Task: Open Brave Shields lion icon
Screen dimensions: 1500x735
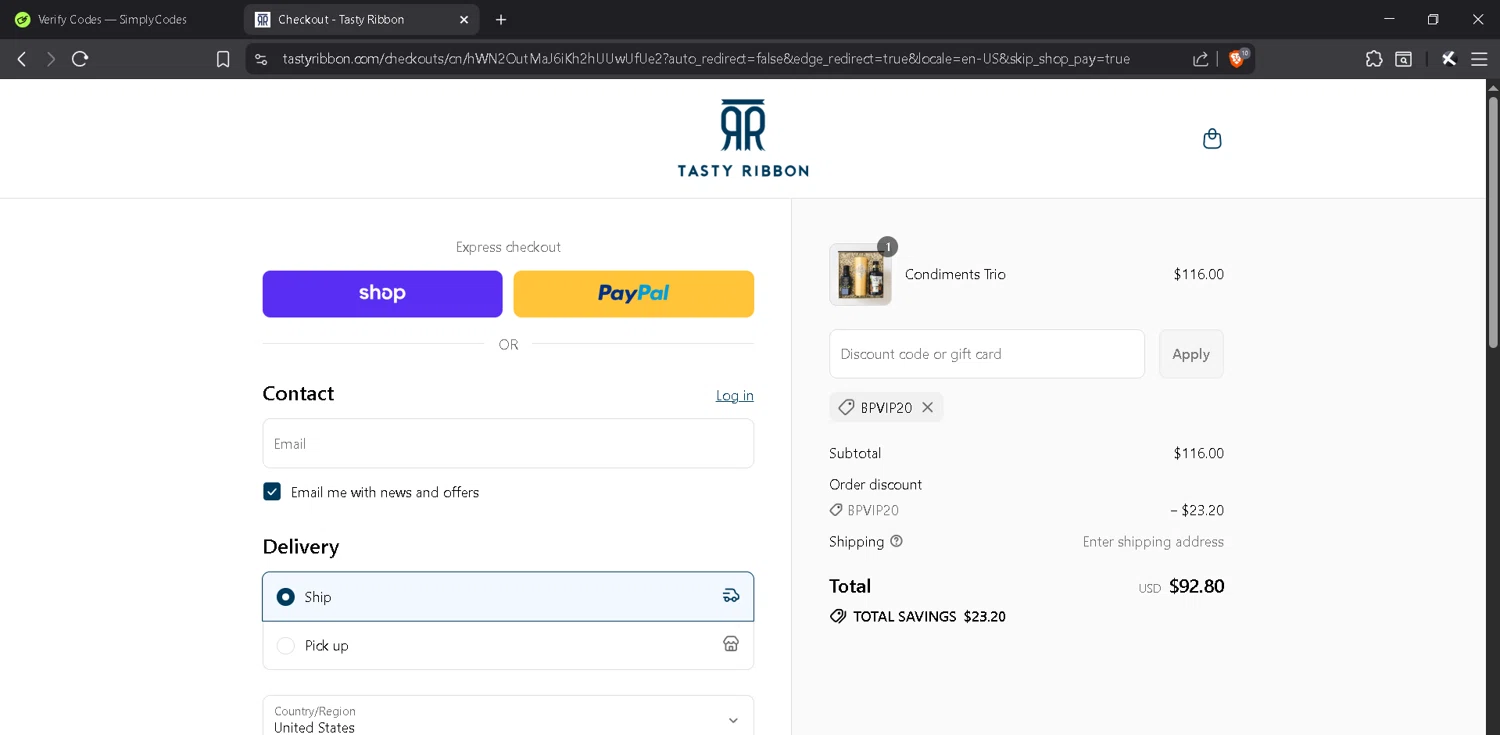Action: pyautogui.click(x=1237, y=59)
